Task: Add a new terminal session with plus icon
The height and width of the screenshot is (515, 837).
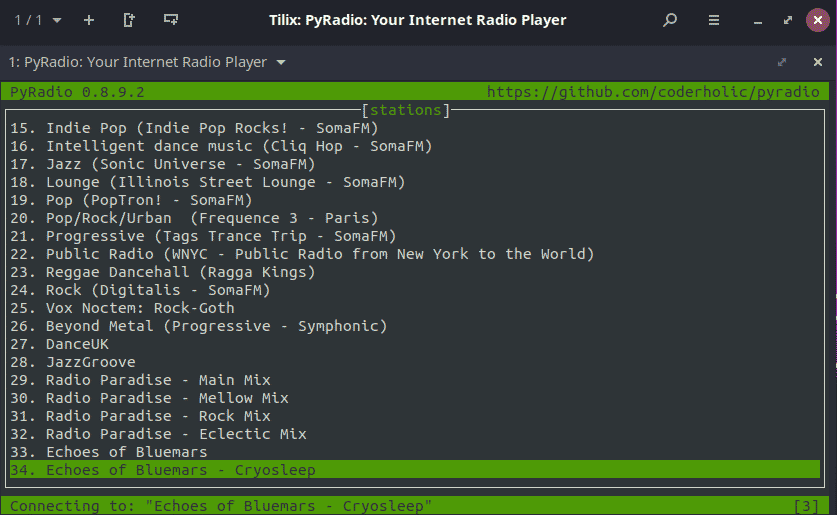Action: pos(89,20)
